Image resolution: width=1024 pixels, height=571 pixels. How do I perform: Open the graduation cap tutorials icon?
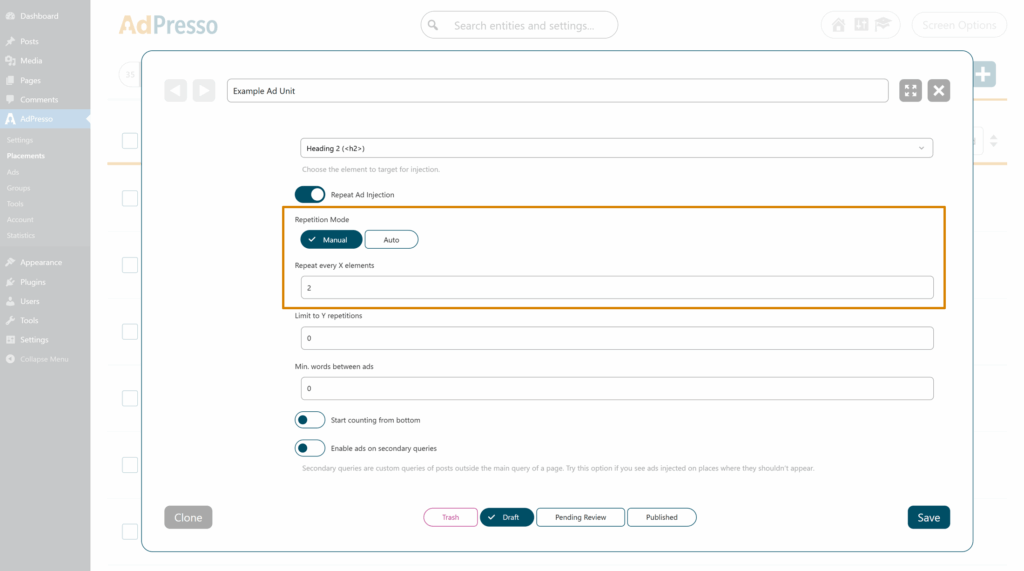click(x=883, y=25)
